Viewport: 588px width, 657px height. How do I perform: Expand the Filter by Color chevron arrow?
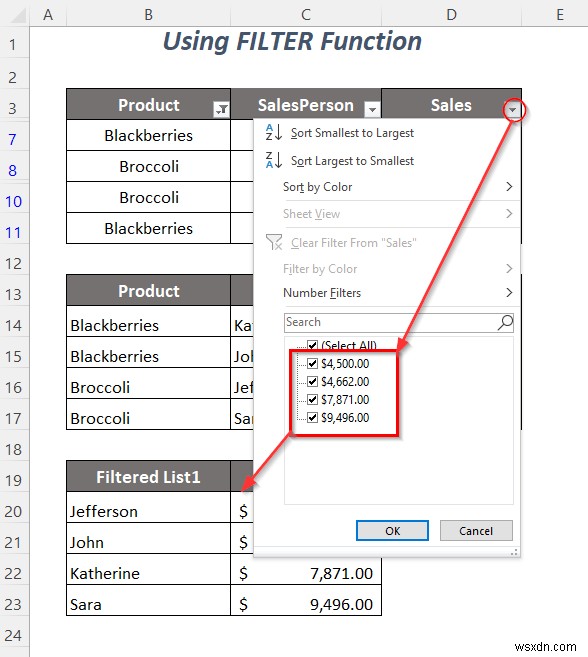509,268
